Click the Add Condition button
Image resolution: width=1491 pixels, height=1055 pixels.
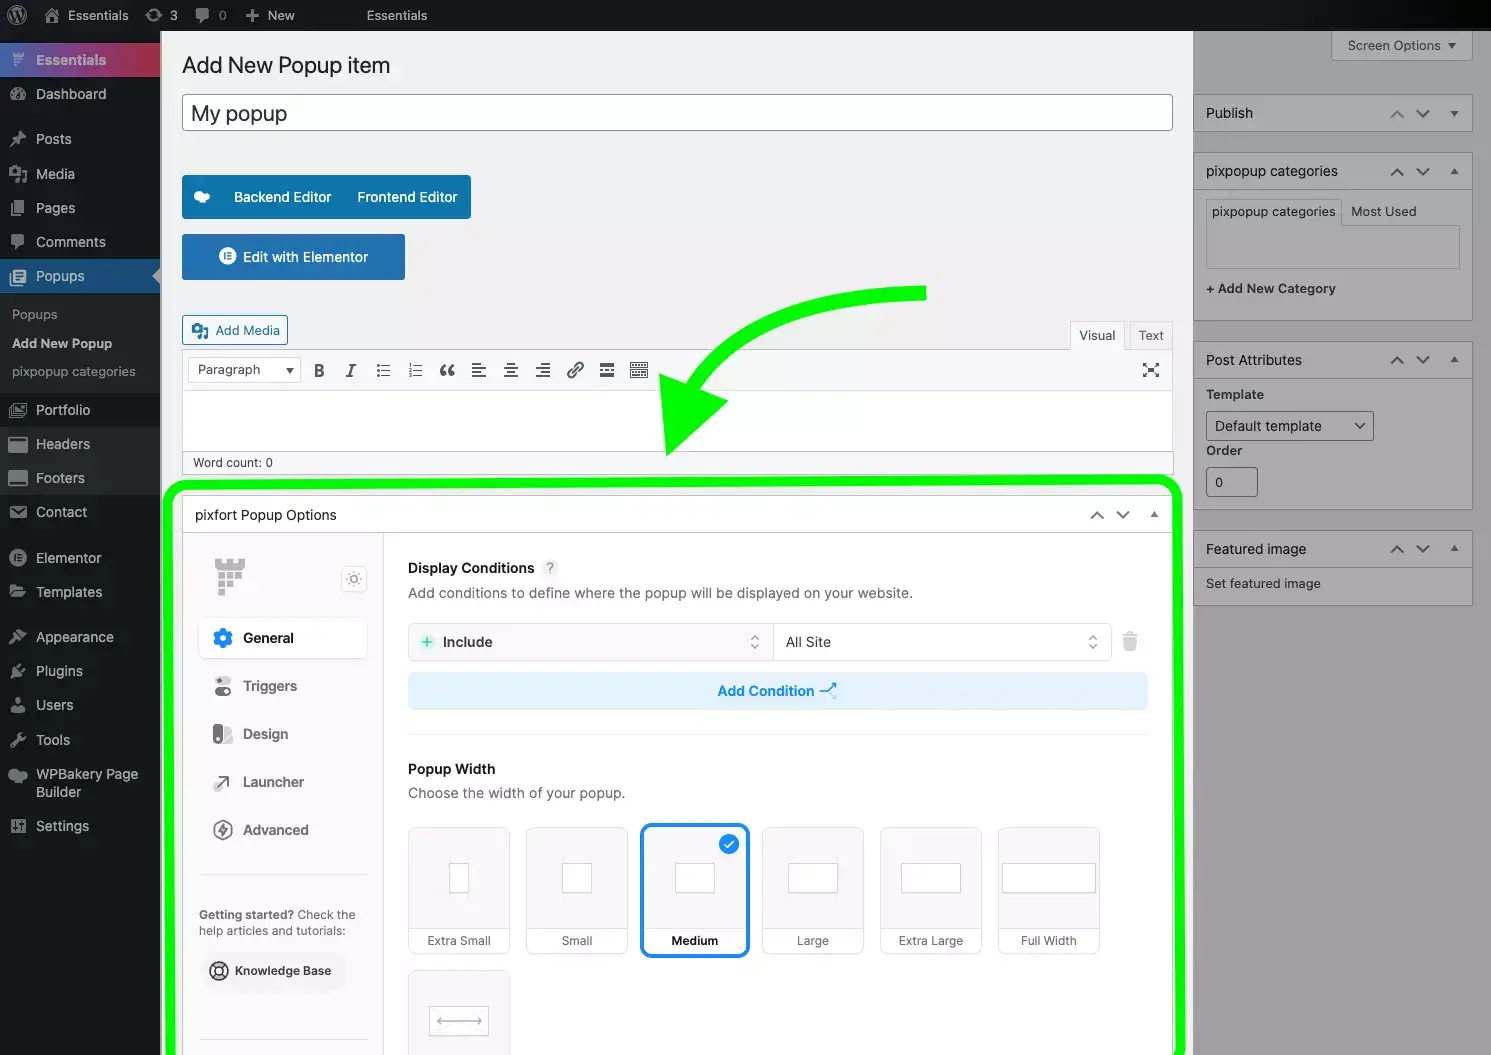coord(777,691)
